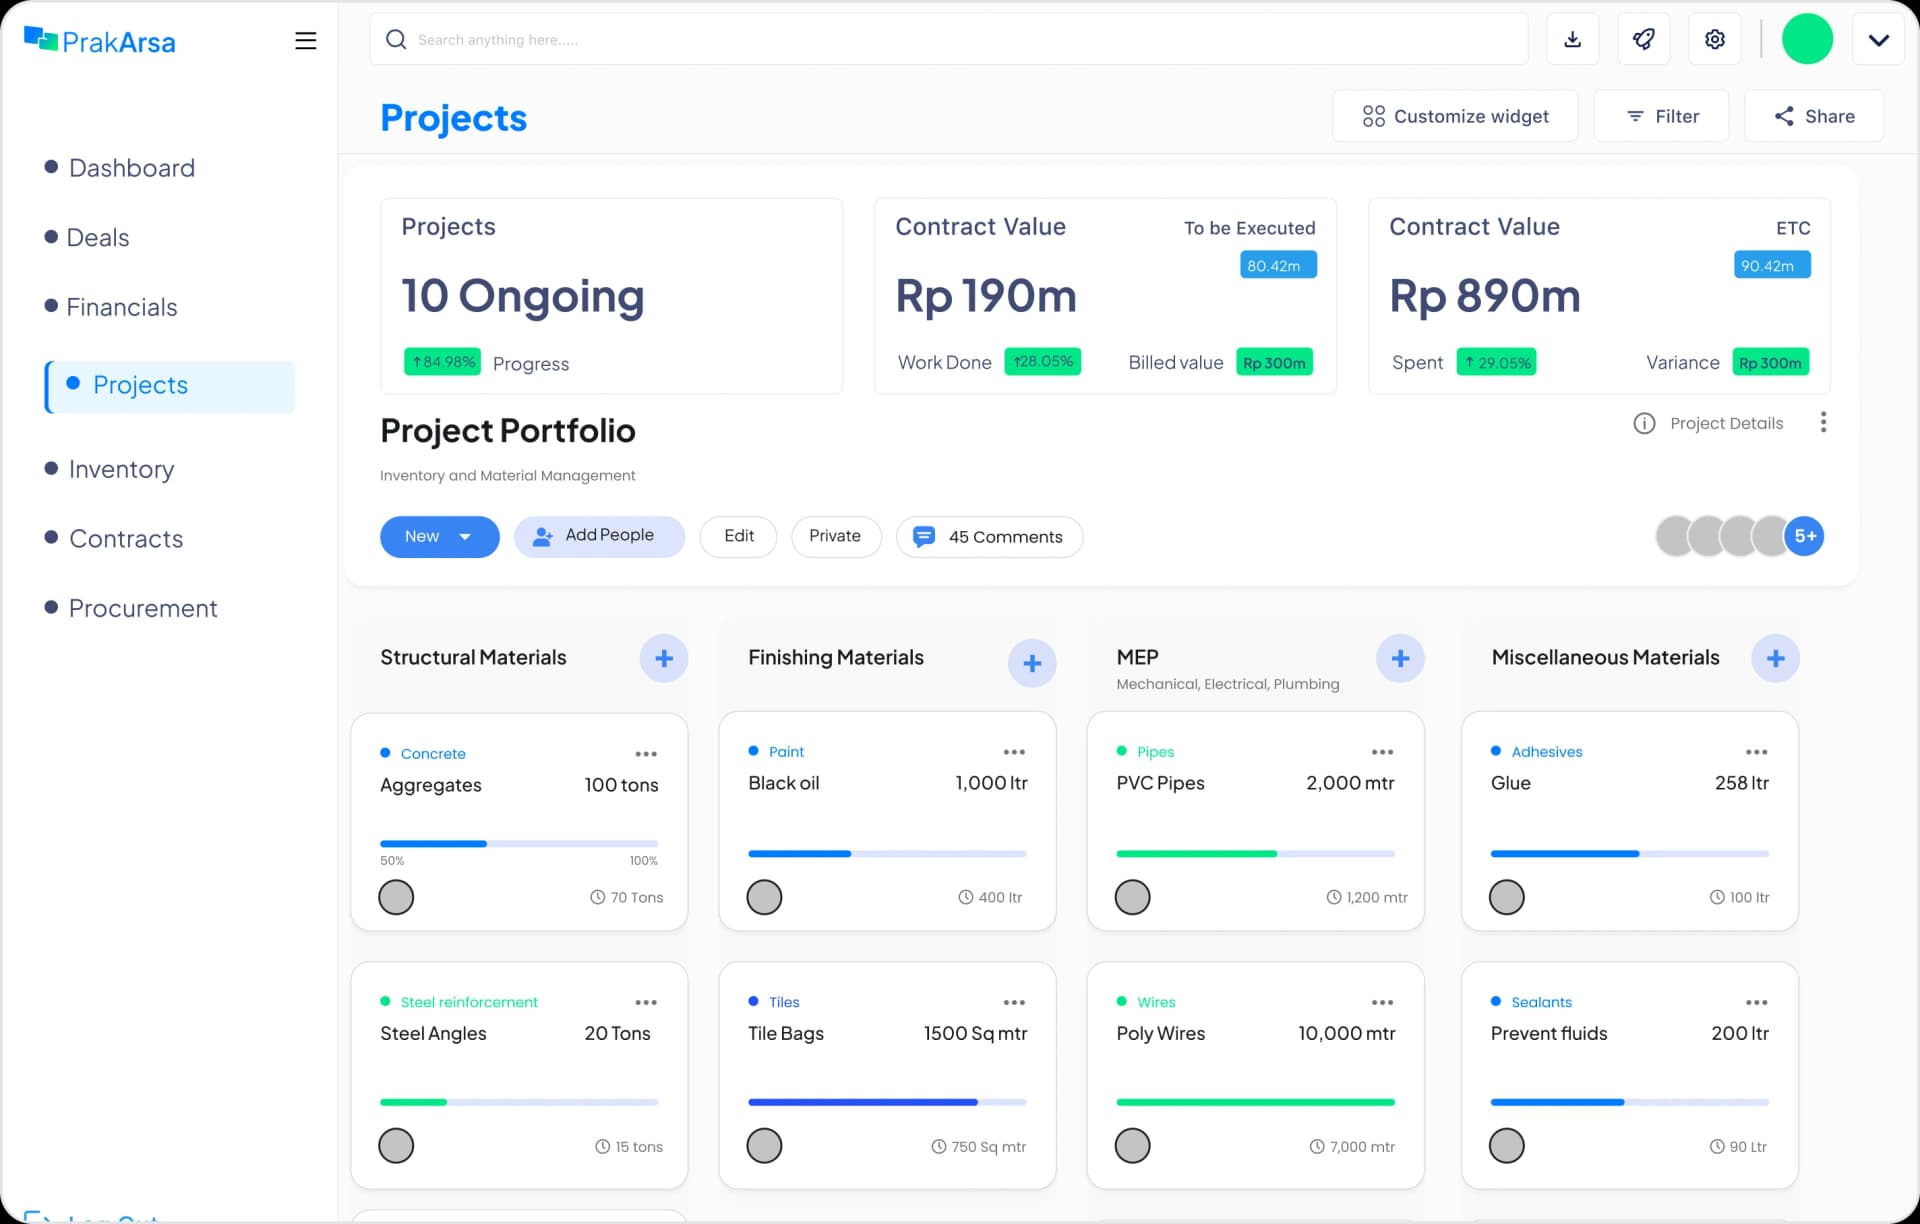Image resolution: width=1920 pixels, height=1224 pixels.
Task: Toggle the Private pill button
Action: click(x=836, y=537)
